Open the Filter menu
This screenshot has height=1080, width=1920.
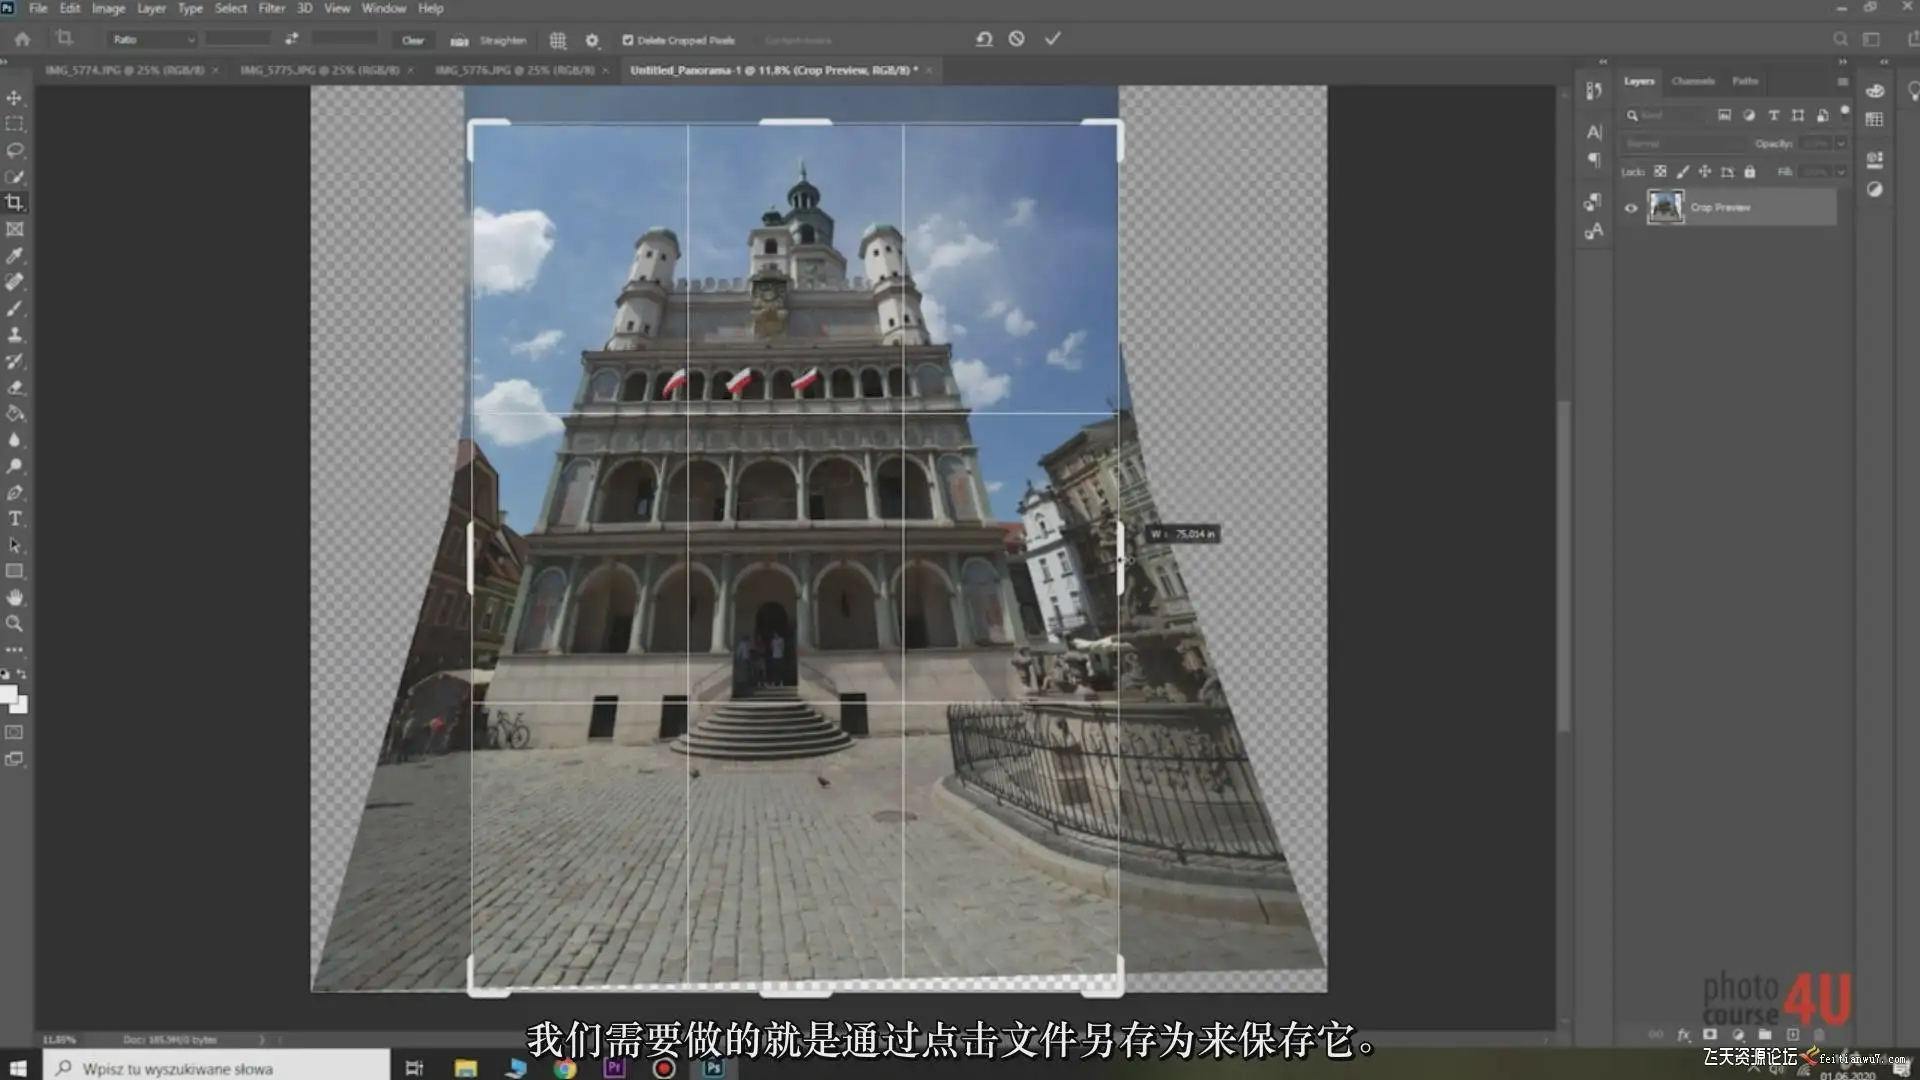pyautogui.click(x=271, y=8)
